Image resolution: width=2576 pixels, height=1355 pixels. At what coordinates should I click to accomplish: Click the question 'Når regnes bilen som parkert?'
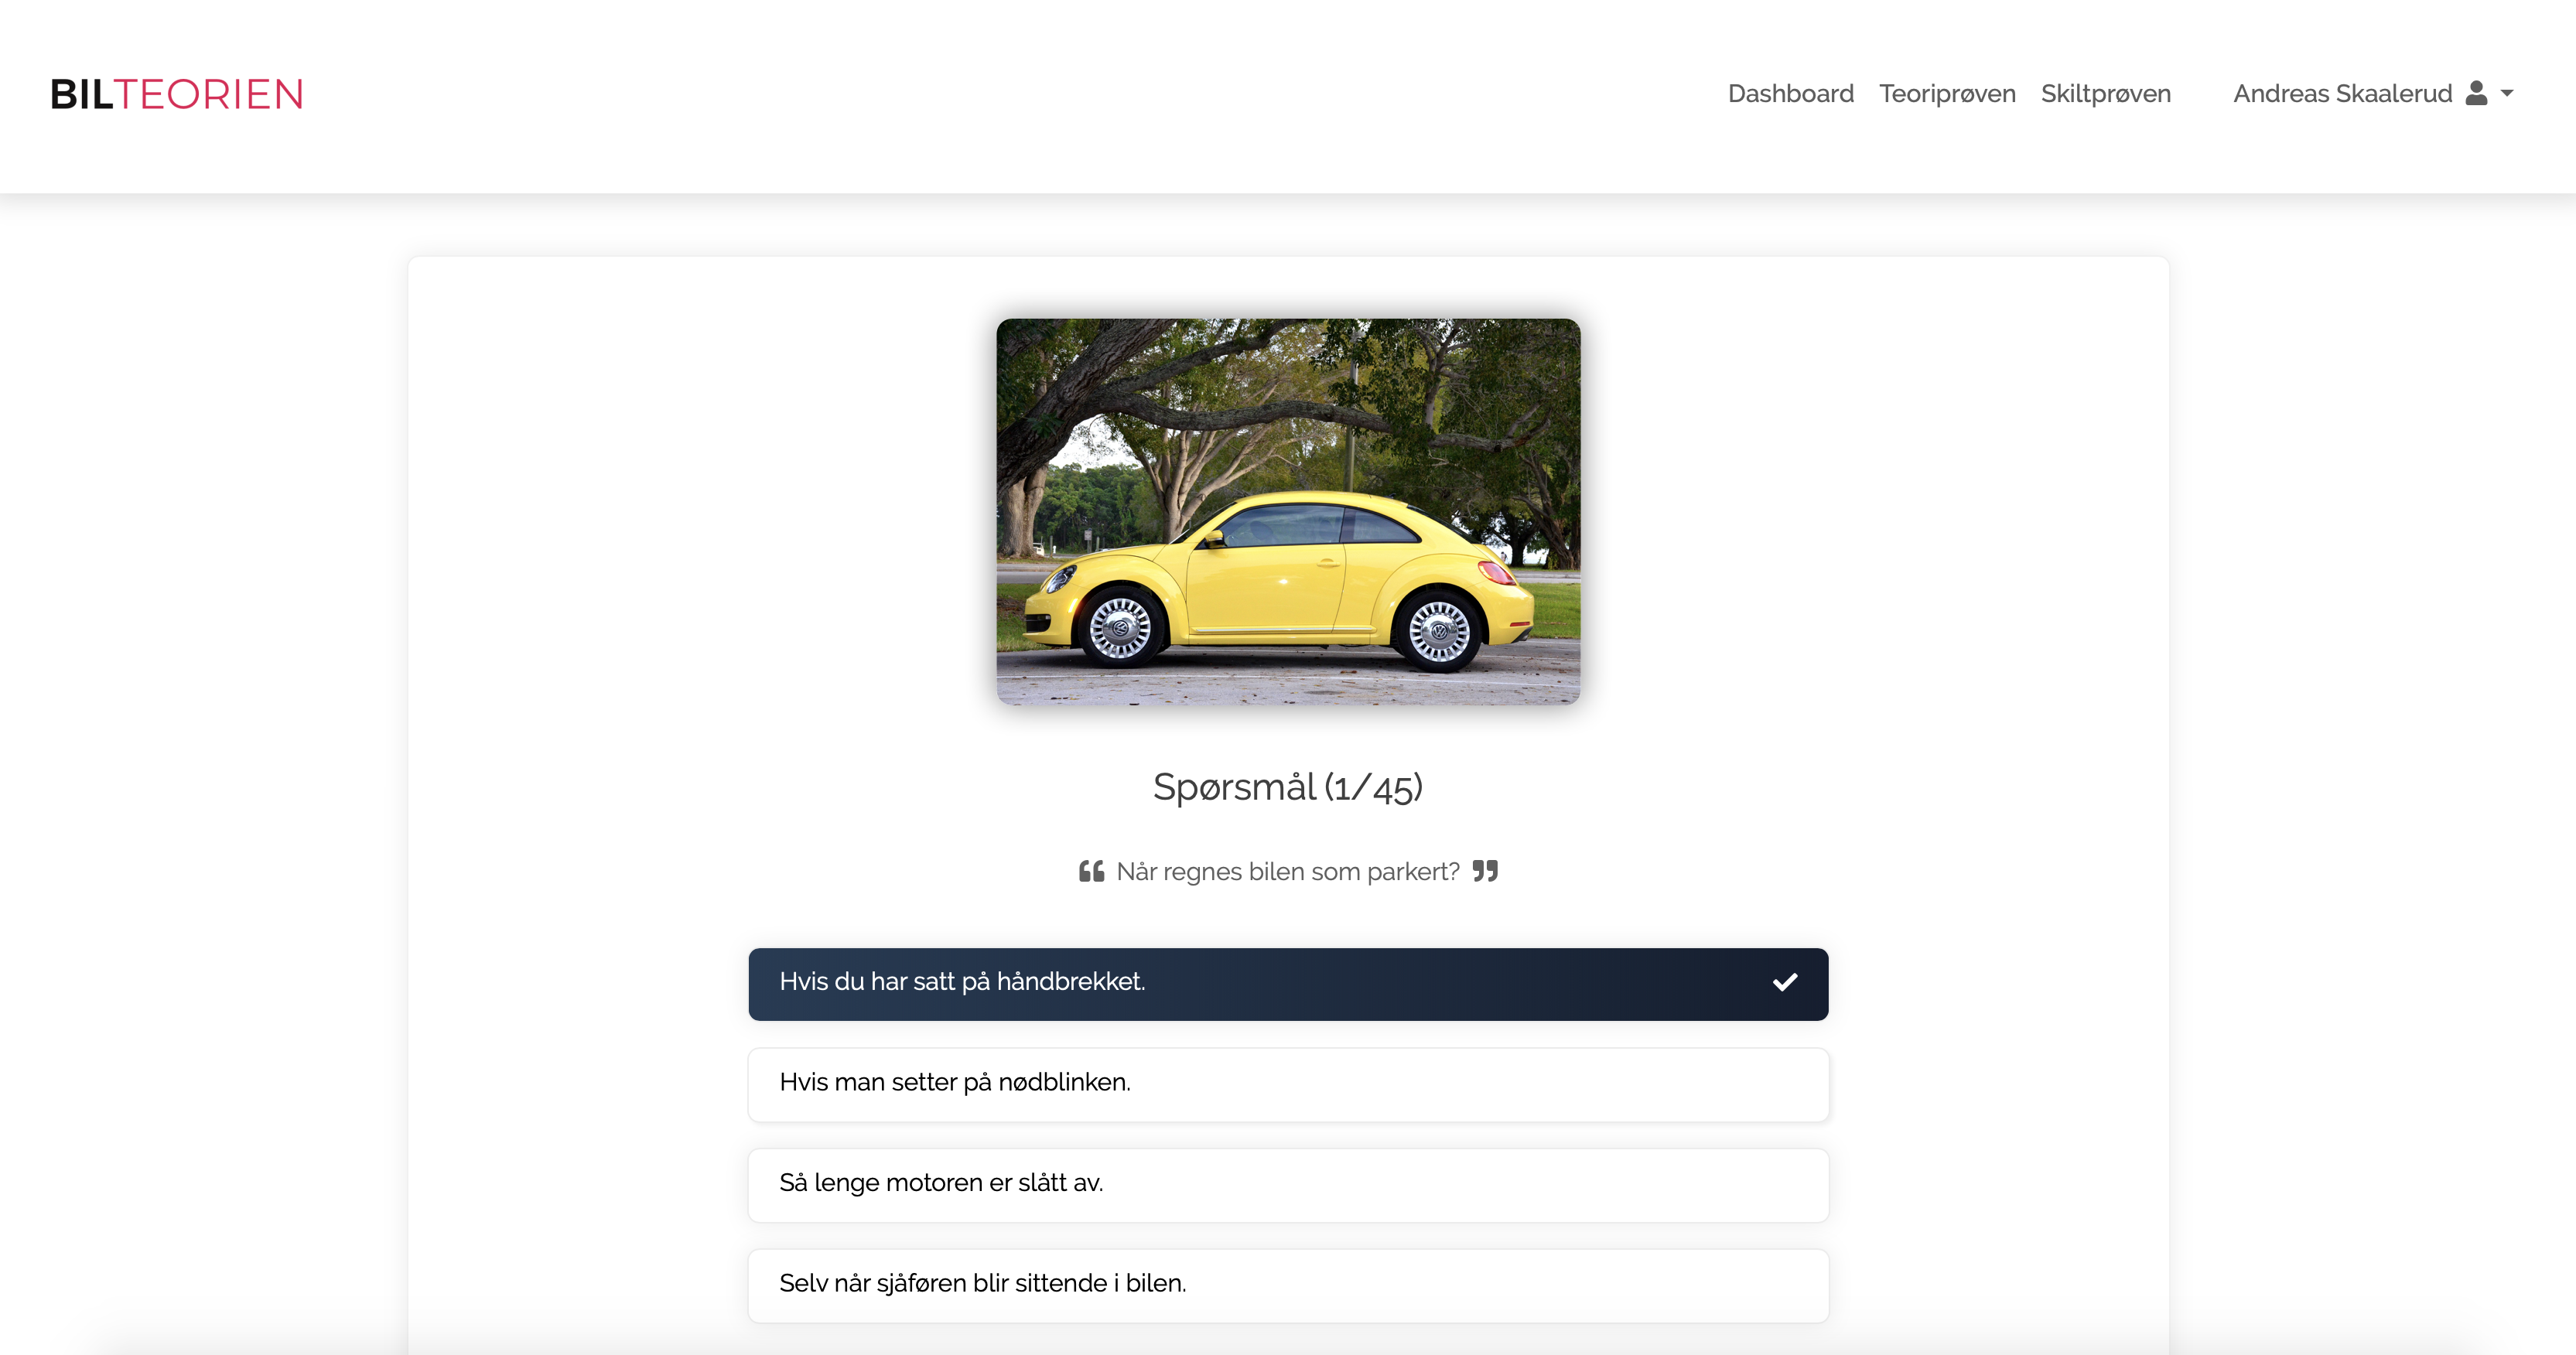(1287, 871)
